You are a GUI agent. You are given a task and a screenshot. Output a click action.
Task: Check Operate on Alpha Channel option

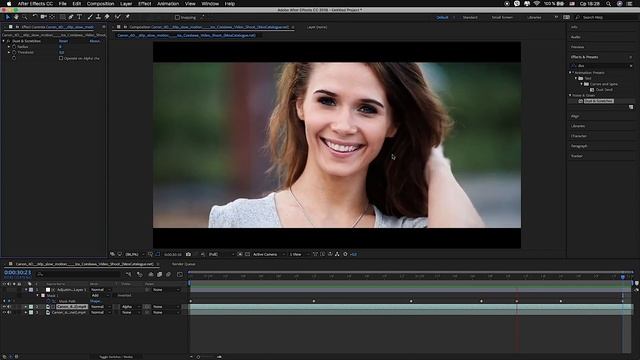click(61, 58)
